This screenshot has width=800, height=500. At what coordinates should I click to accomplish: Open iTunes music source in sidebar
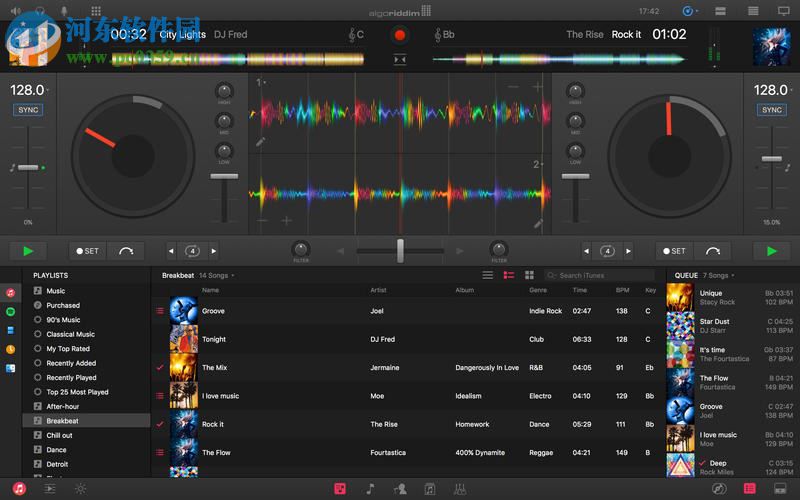tap(10, 293)
